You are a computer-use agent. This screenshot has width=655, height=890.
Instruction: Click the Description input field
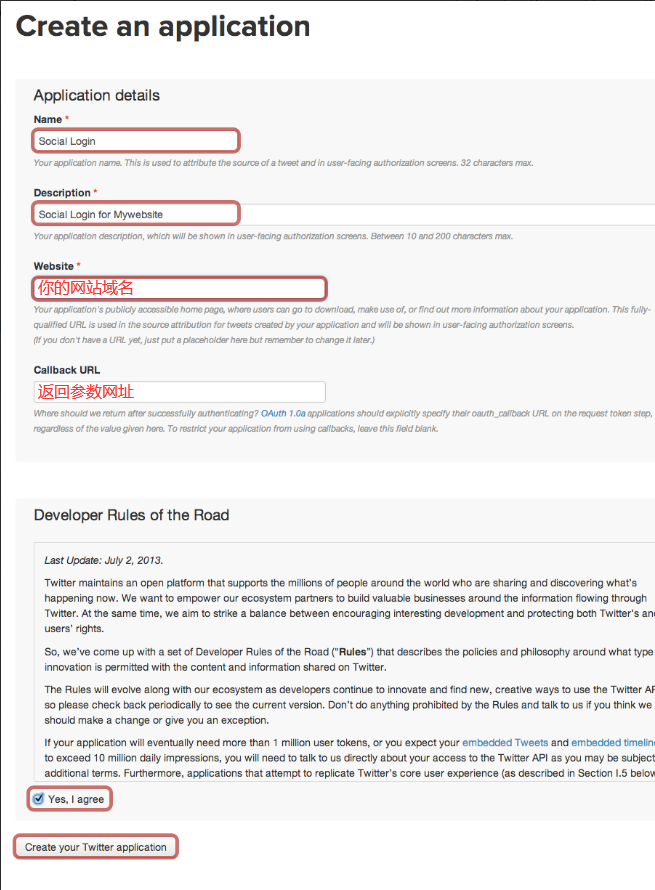pyautogui.click(x=344, y=215)
